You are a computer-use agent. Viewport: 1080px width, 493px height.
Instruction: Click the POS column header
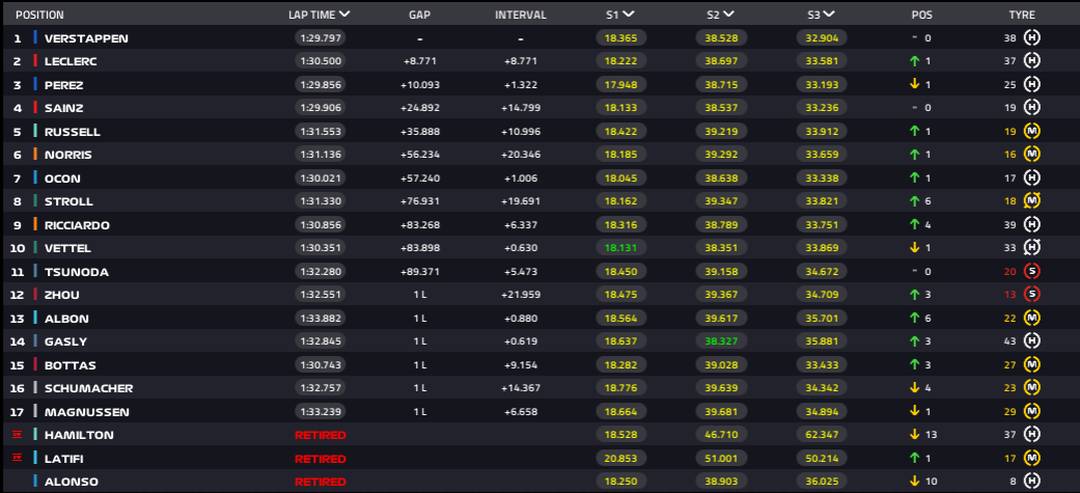pos(922,14)
